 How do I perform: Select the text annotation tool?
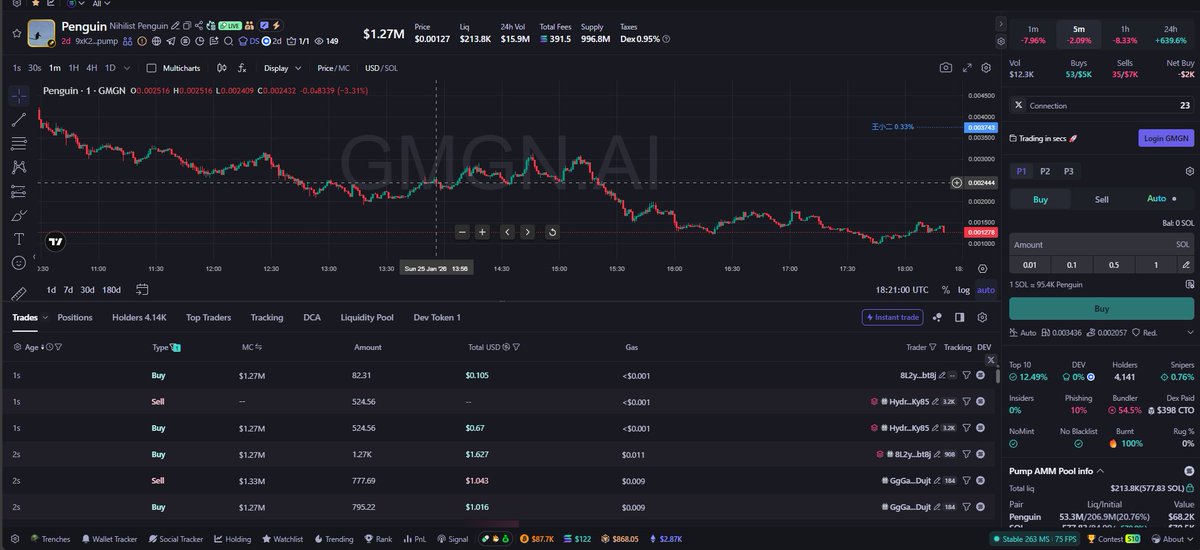(x=19, y=238)
